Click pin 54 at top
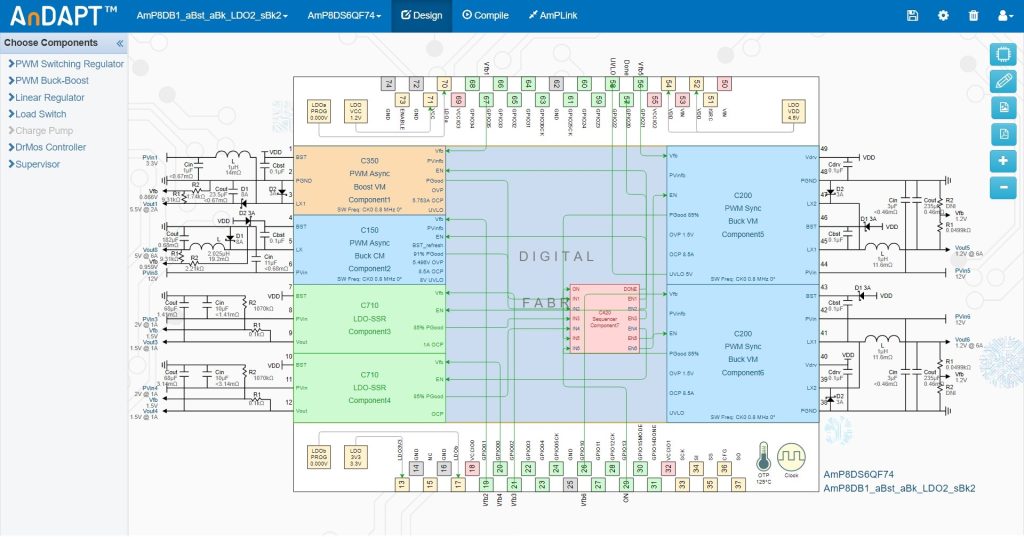This screenshot has height=537, width=1024. tap(667, 84)
